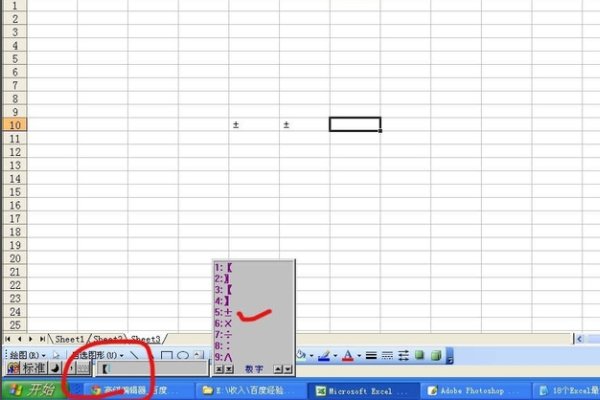Select the Rectangle drawing tool
600x400 pixels.
pyautogui.click(x=167, y=355)
